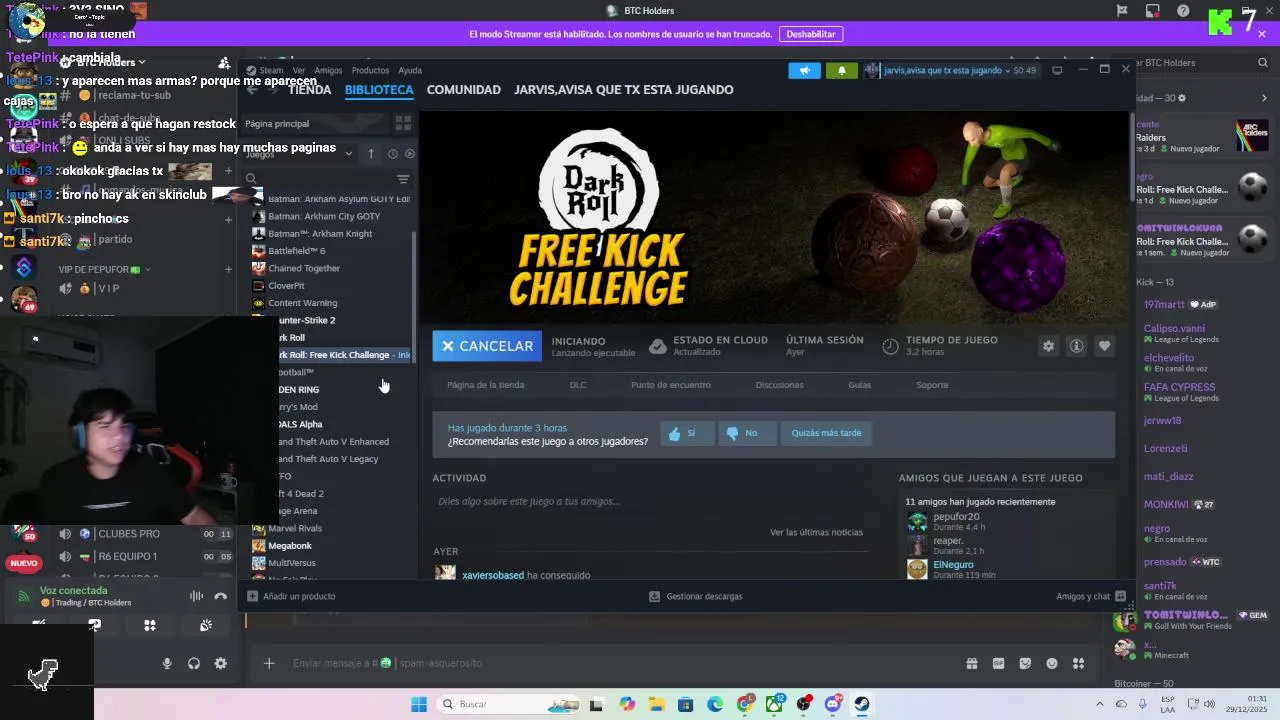Disconnect from Discord voice channel
This screenshot has height=720, width=1280.
click(x=220, y=596)
